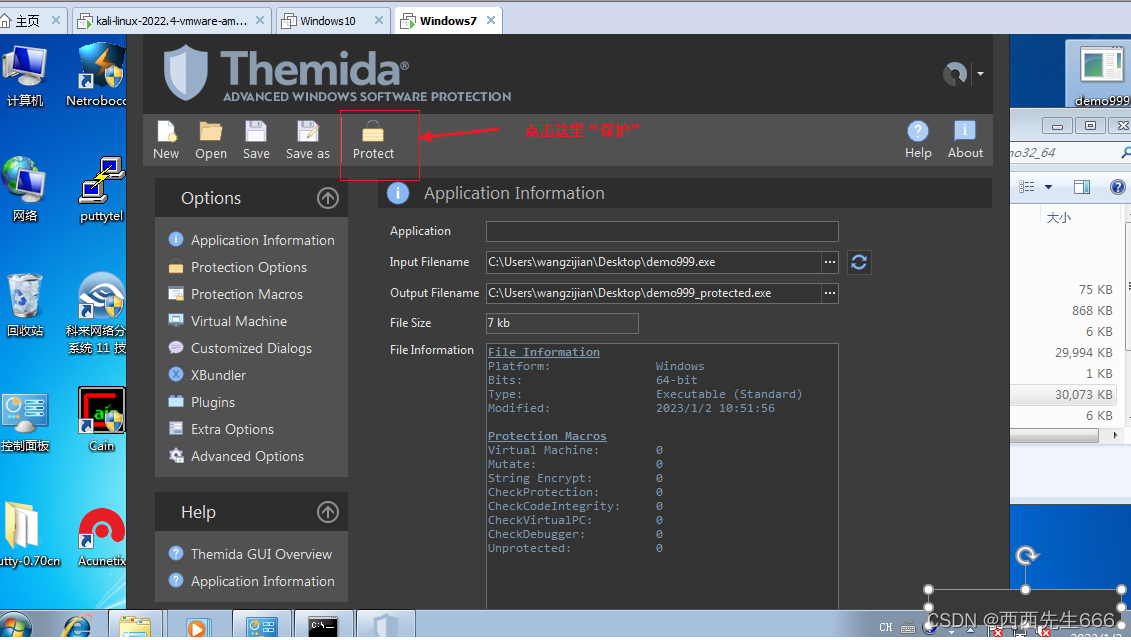Open a project file with Open icon
This screenshot has width=1131, height=640.
point(211,140)
